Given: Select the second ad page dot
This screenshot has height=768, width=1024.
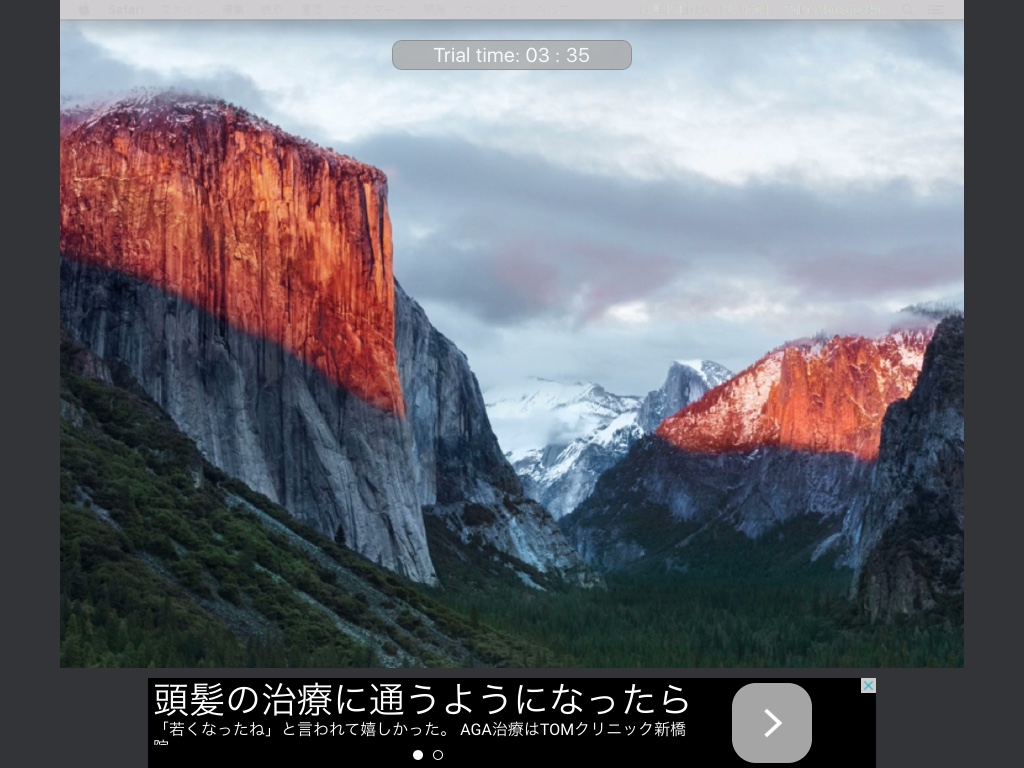Looking at the screenshot, I should (438, 755).
